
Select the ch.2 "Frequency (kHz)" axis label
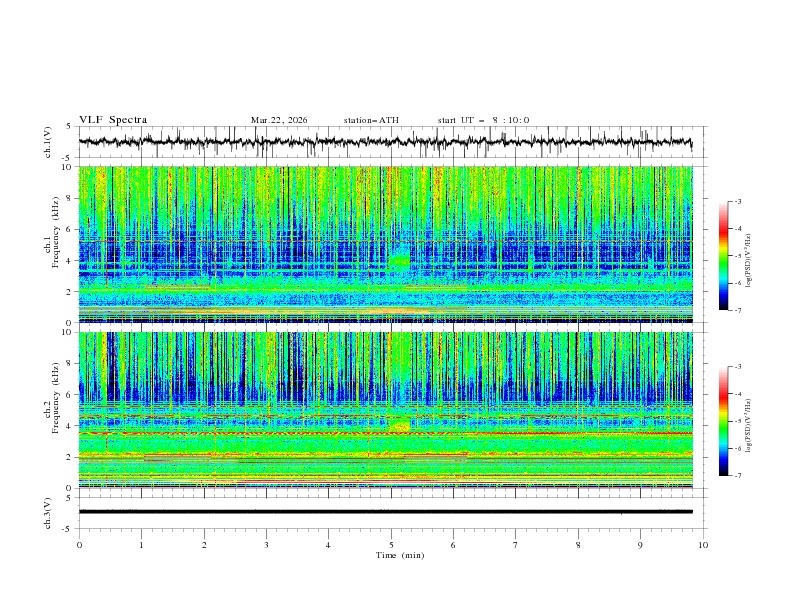pos(56,397)
